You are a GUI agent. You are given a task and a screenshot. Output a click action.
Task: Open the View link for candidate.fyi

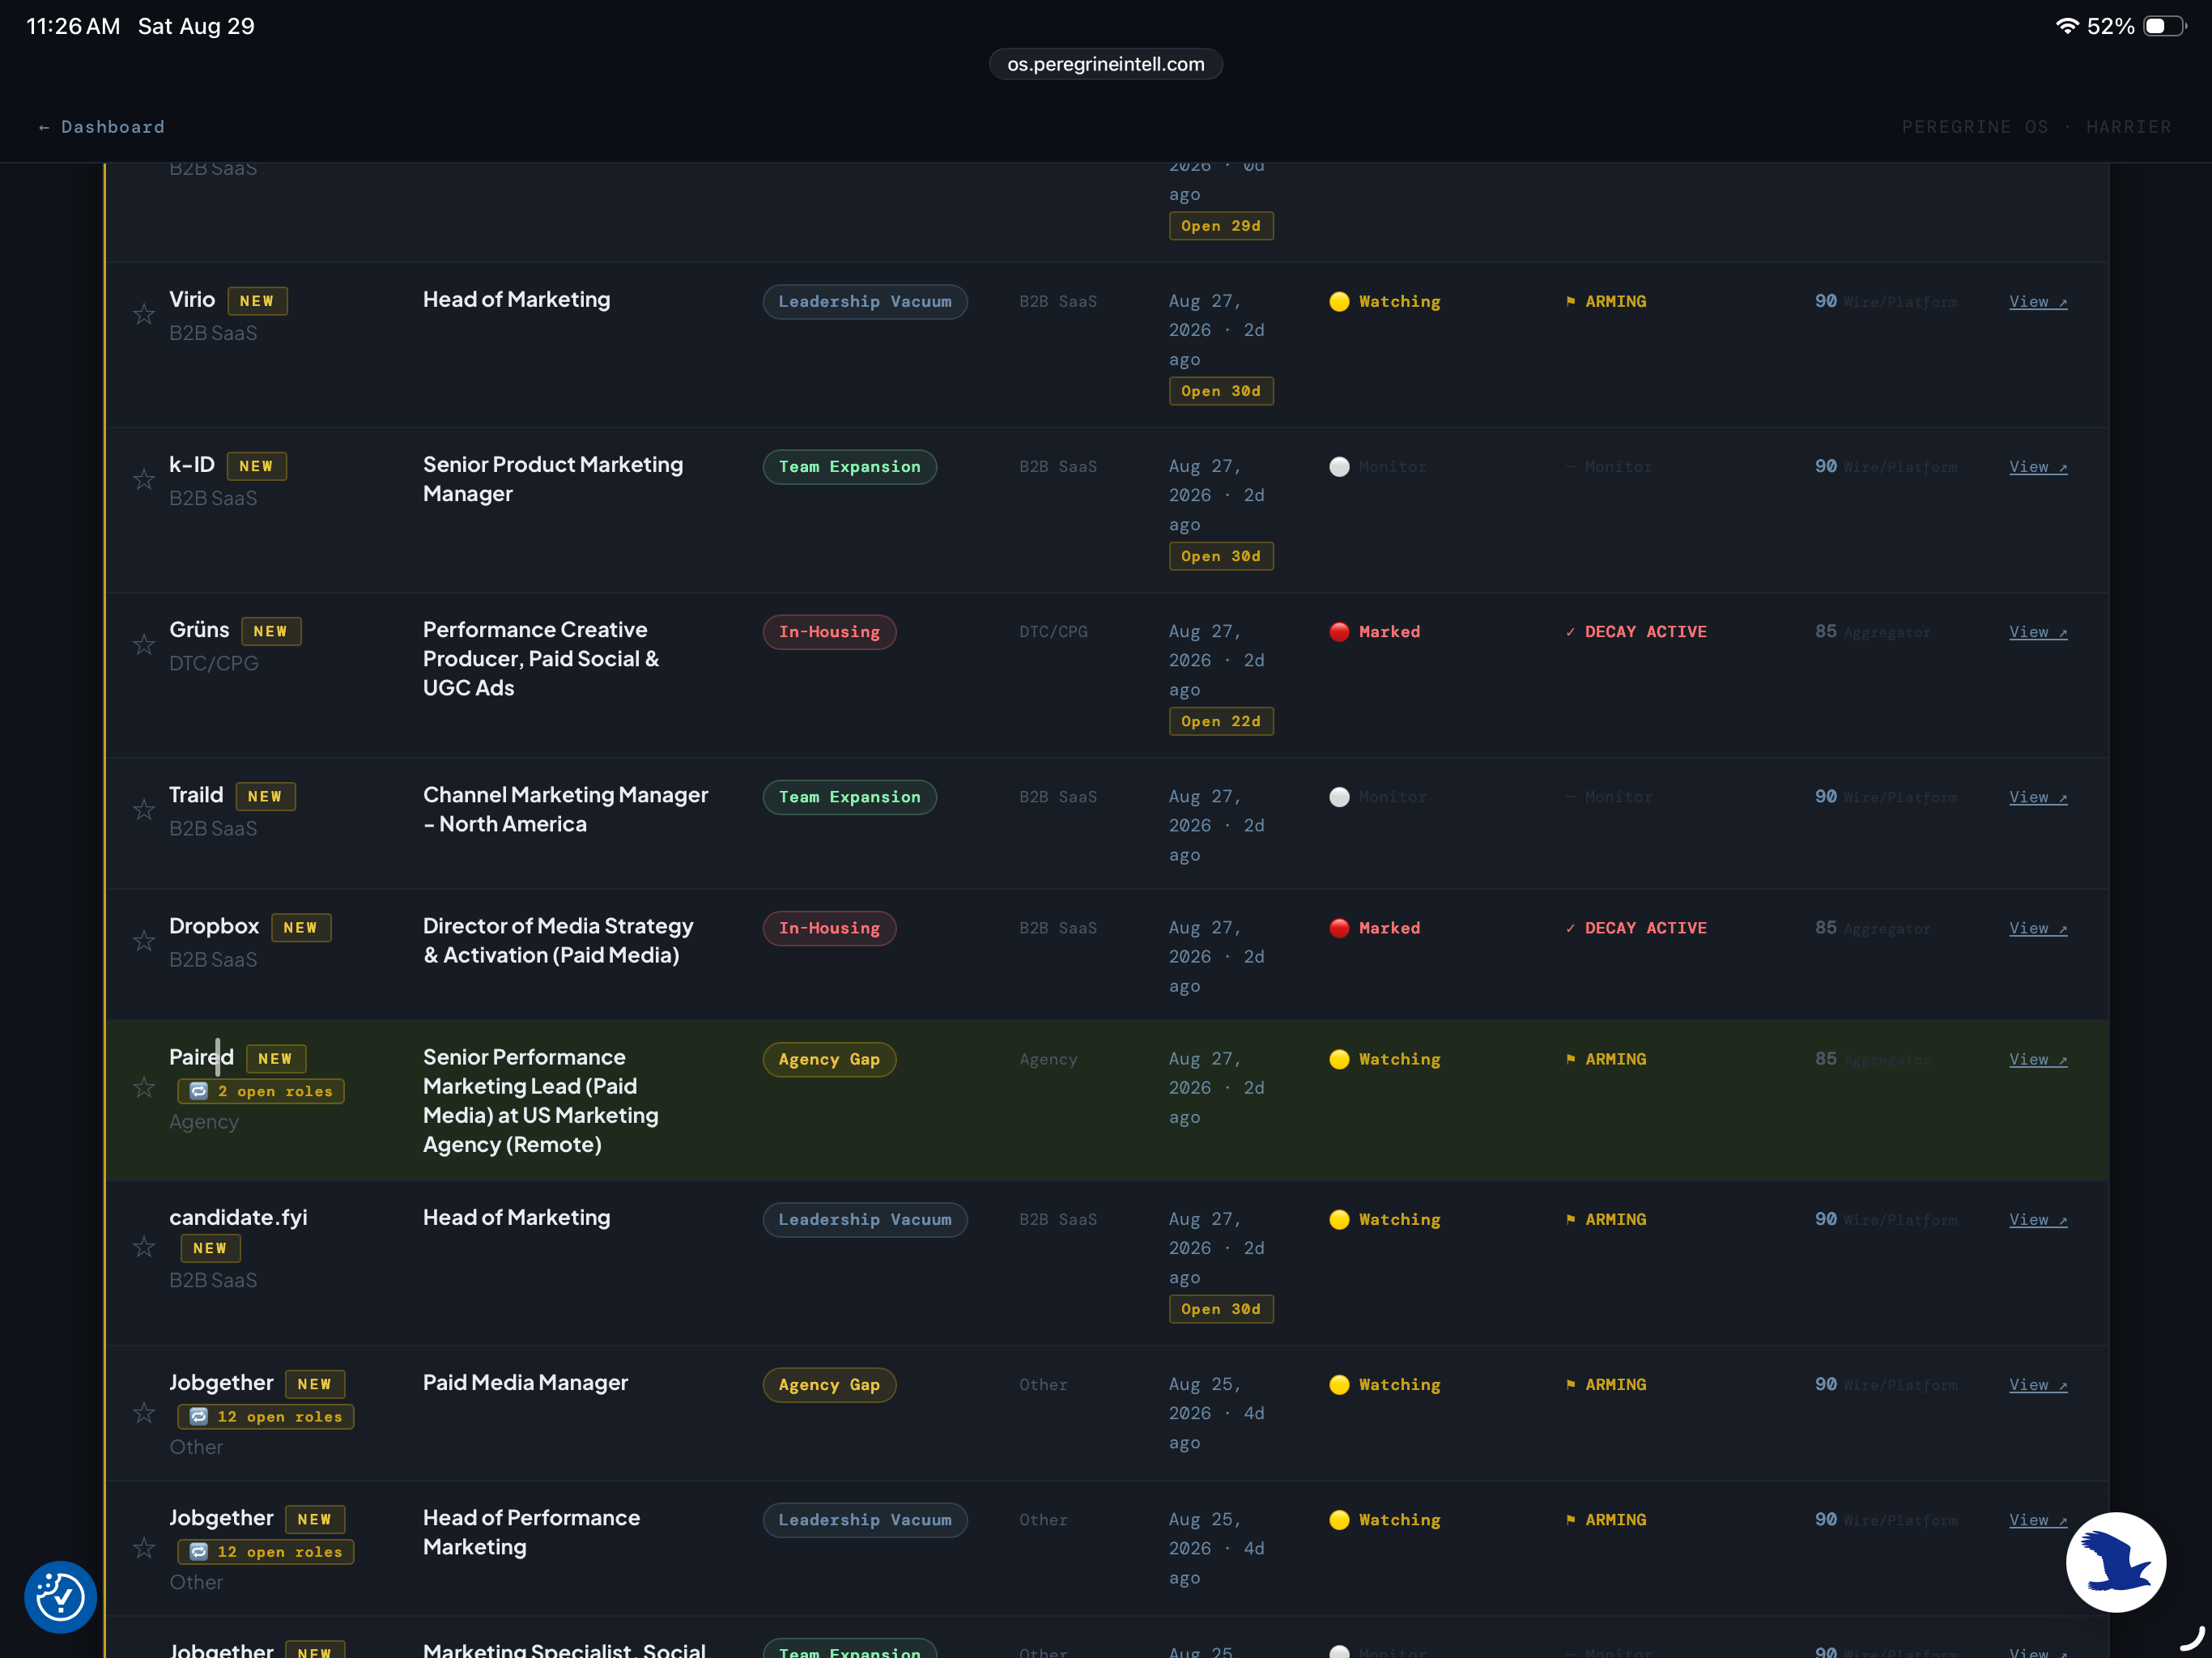click(2038, 1220)
